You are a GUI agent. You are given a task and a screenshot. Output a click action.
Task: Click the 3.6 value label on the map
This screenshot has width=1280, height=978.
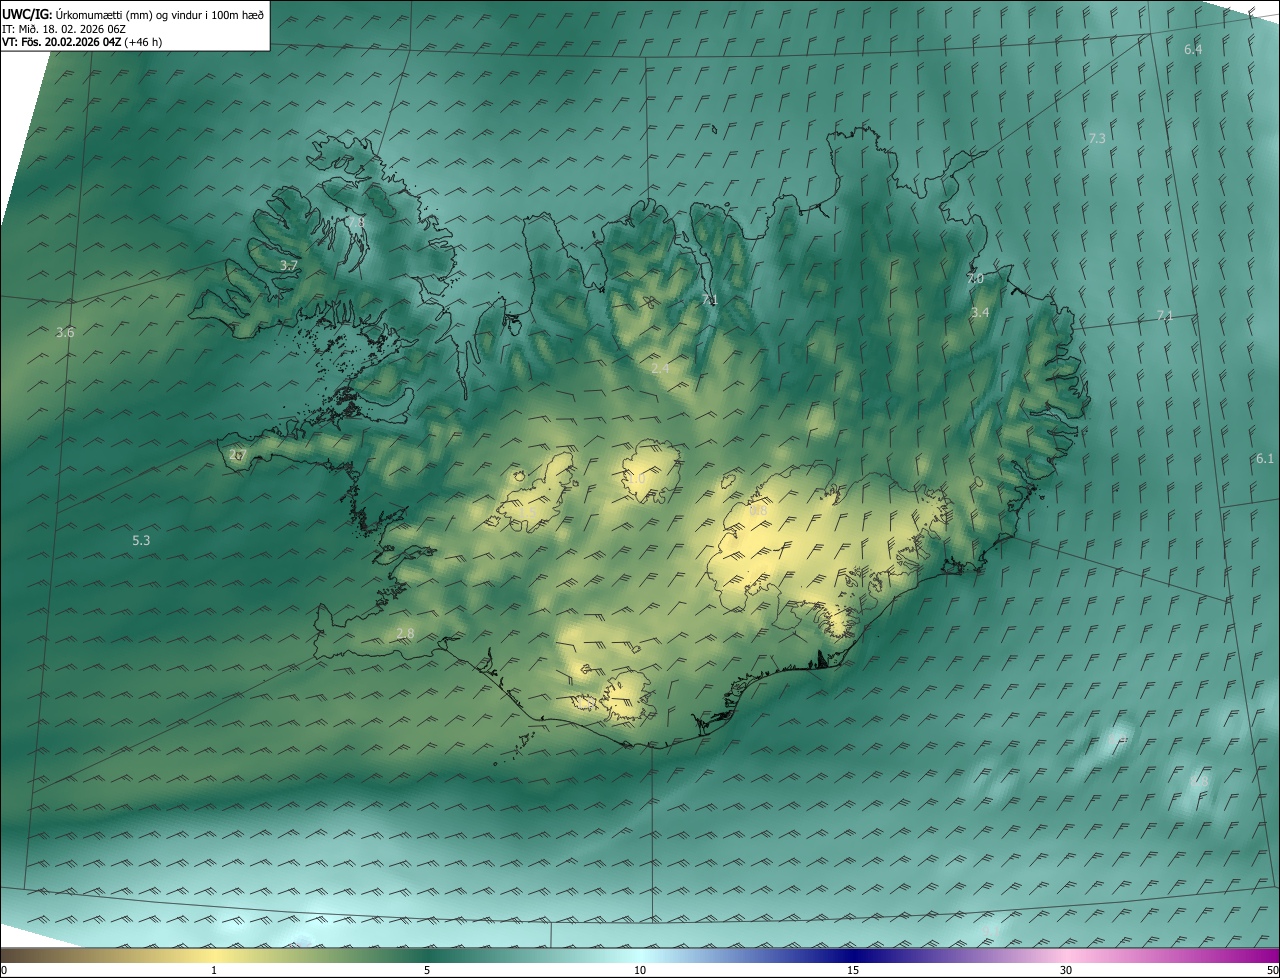65,332
